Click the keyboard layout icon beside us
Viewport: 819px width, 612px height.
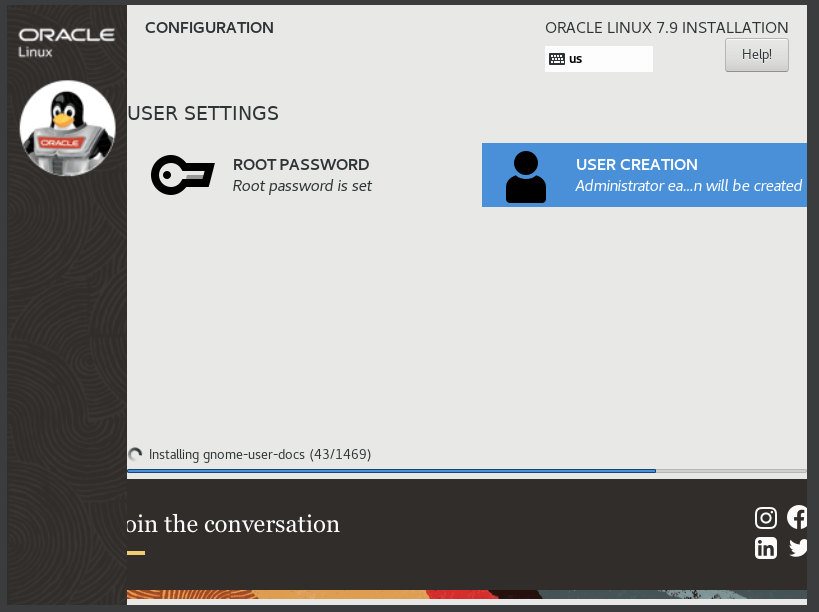(x=557, y=59)
